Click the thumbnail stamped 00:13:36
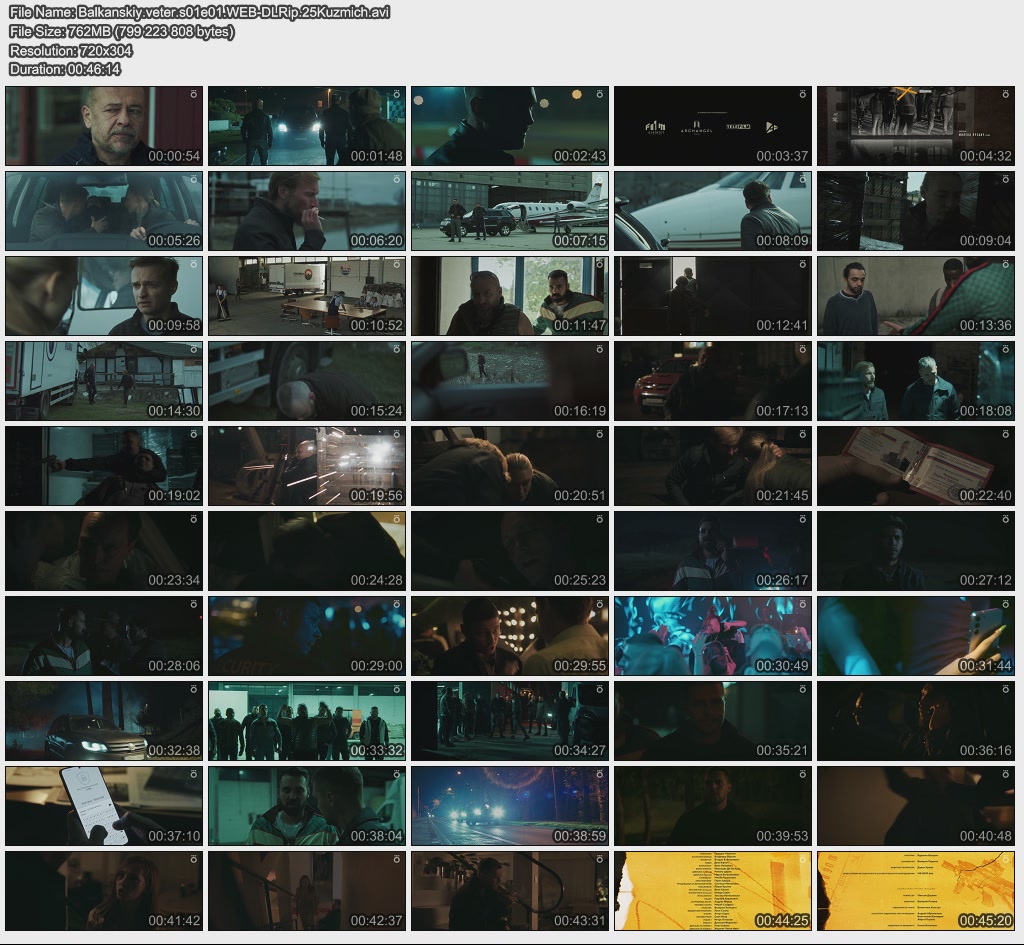The image size is (1024, 945). coord(916,296)
